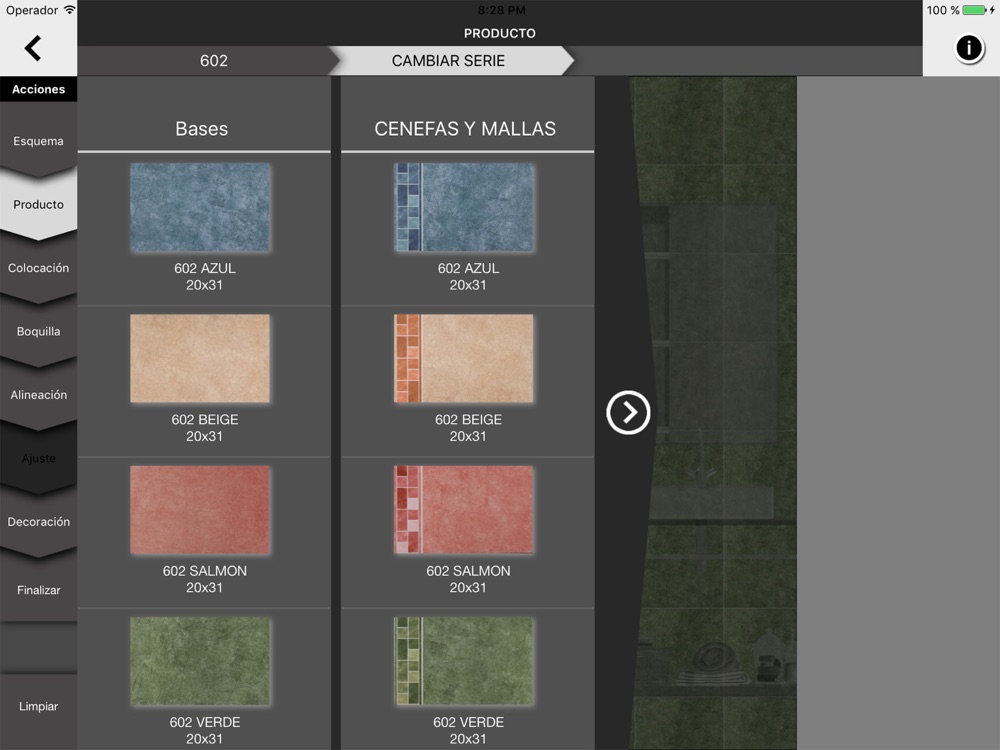Click the 602 SALMON label under Cenefas y Mallas
Image resolution: width=1000 pixels, height=750 pixels.
[x=468, y=571]
